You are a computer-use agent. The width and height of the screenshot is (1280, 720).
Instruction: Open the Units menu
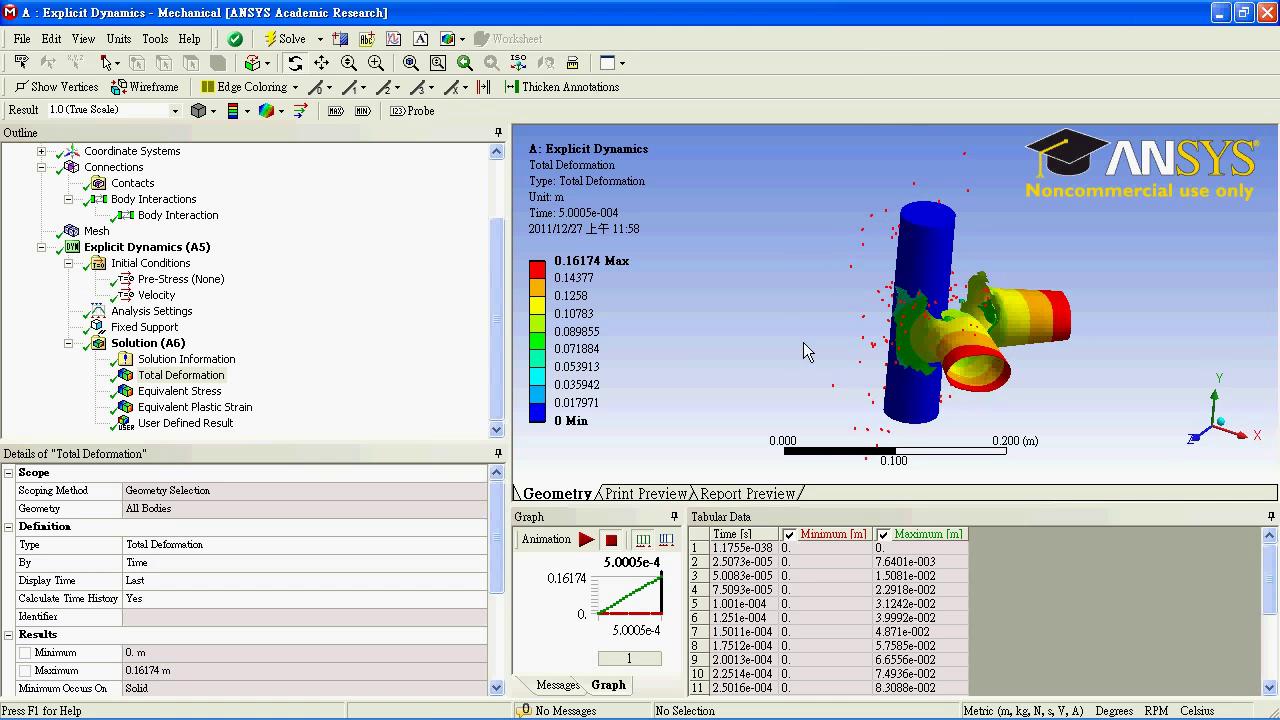(x=118, y=39)
